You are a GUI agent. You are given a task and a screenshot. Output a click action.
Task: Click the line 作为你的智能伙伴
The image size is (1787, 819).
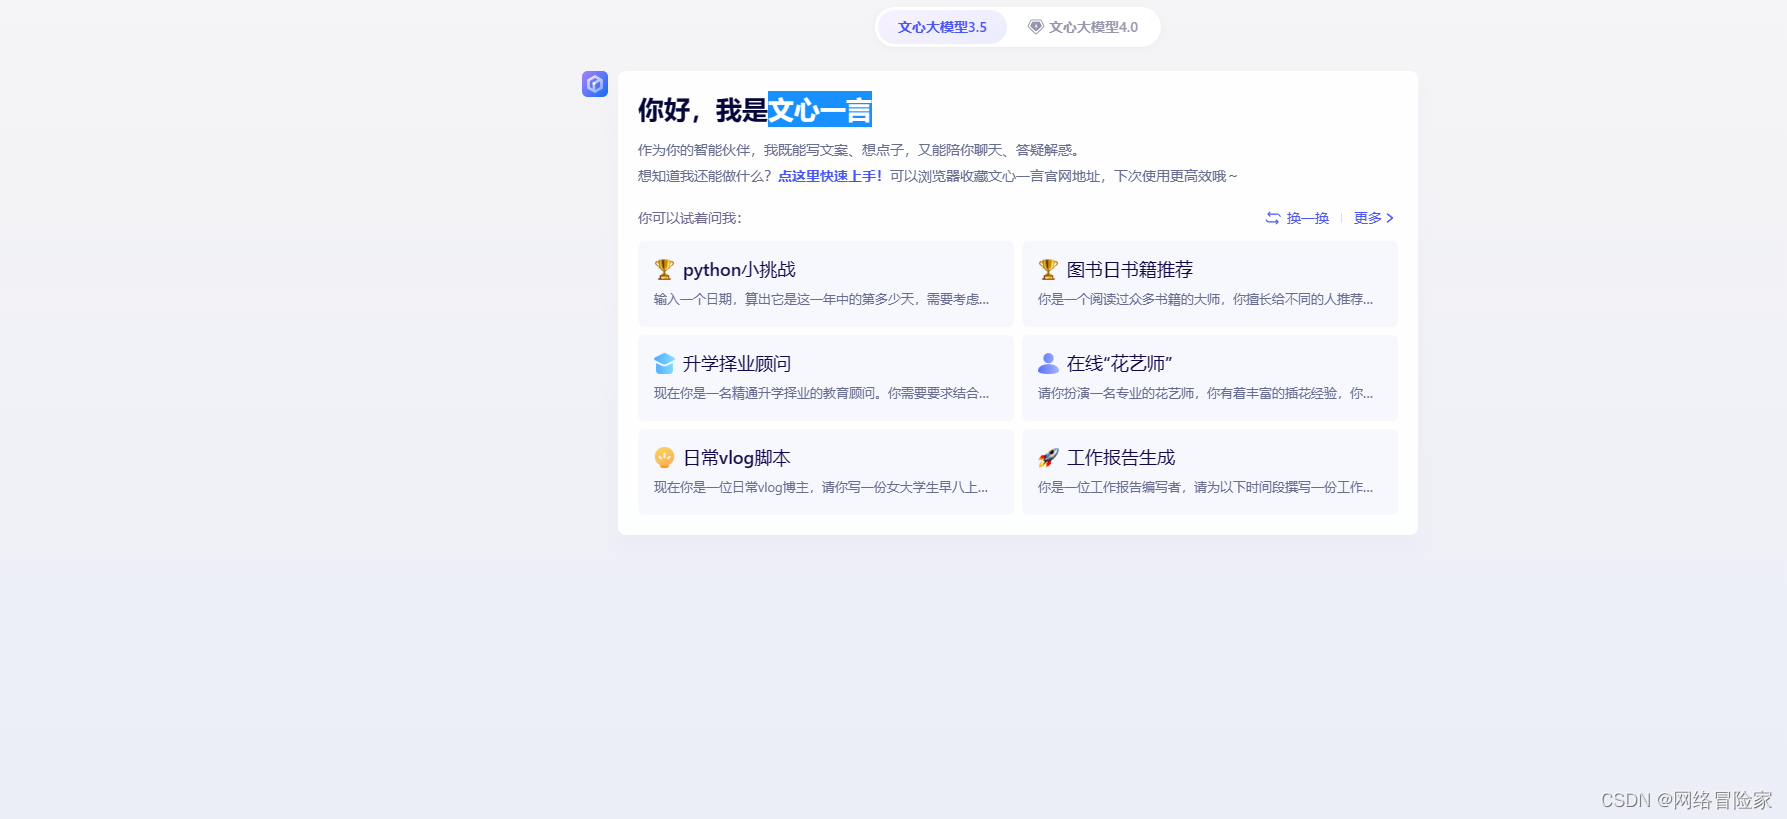859,150
